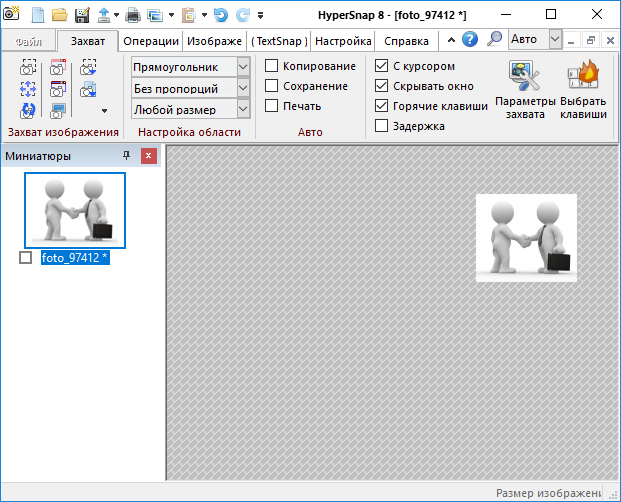Viewport: 621px width, 502px height.
Task: Toggle the Сохранение checkbox
Action: pos(272,86)
